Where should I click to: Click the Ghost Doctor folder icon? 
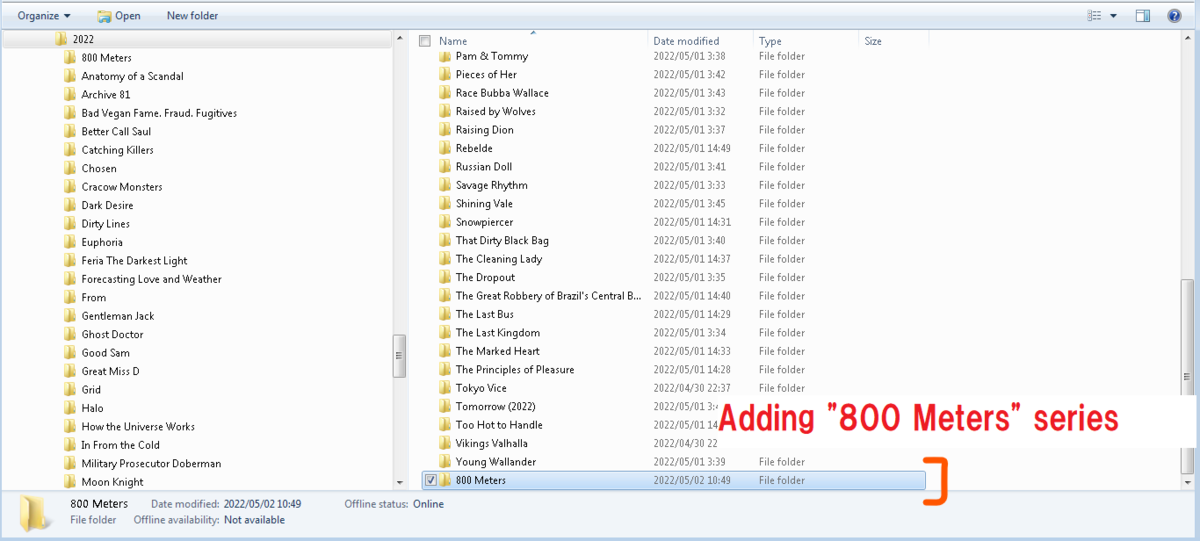[x=70, y=334]
